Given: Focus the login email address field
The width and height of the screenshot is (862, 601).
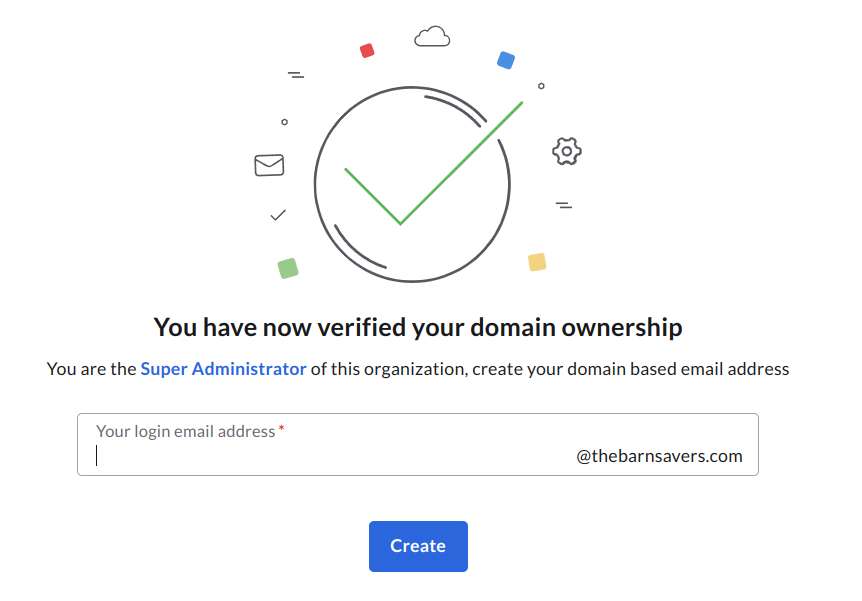Looking at the screenshot, I should (x=418, y=444).
